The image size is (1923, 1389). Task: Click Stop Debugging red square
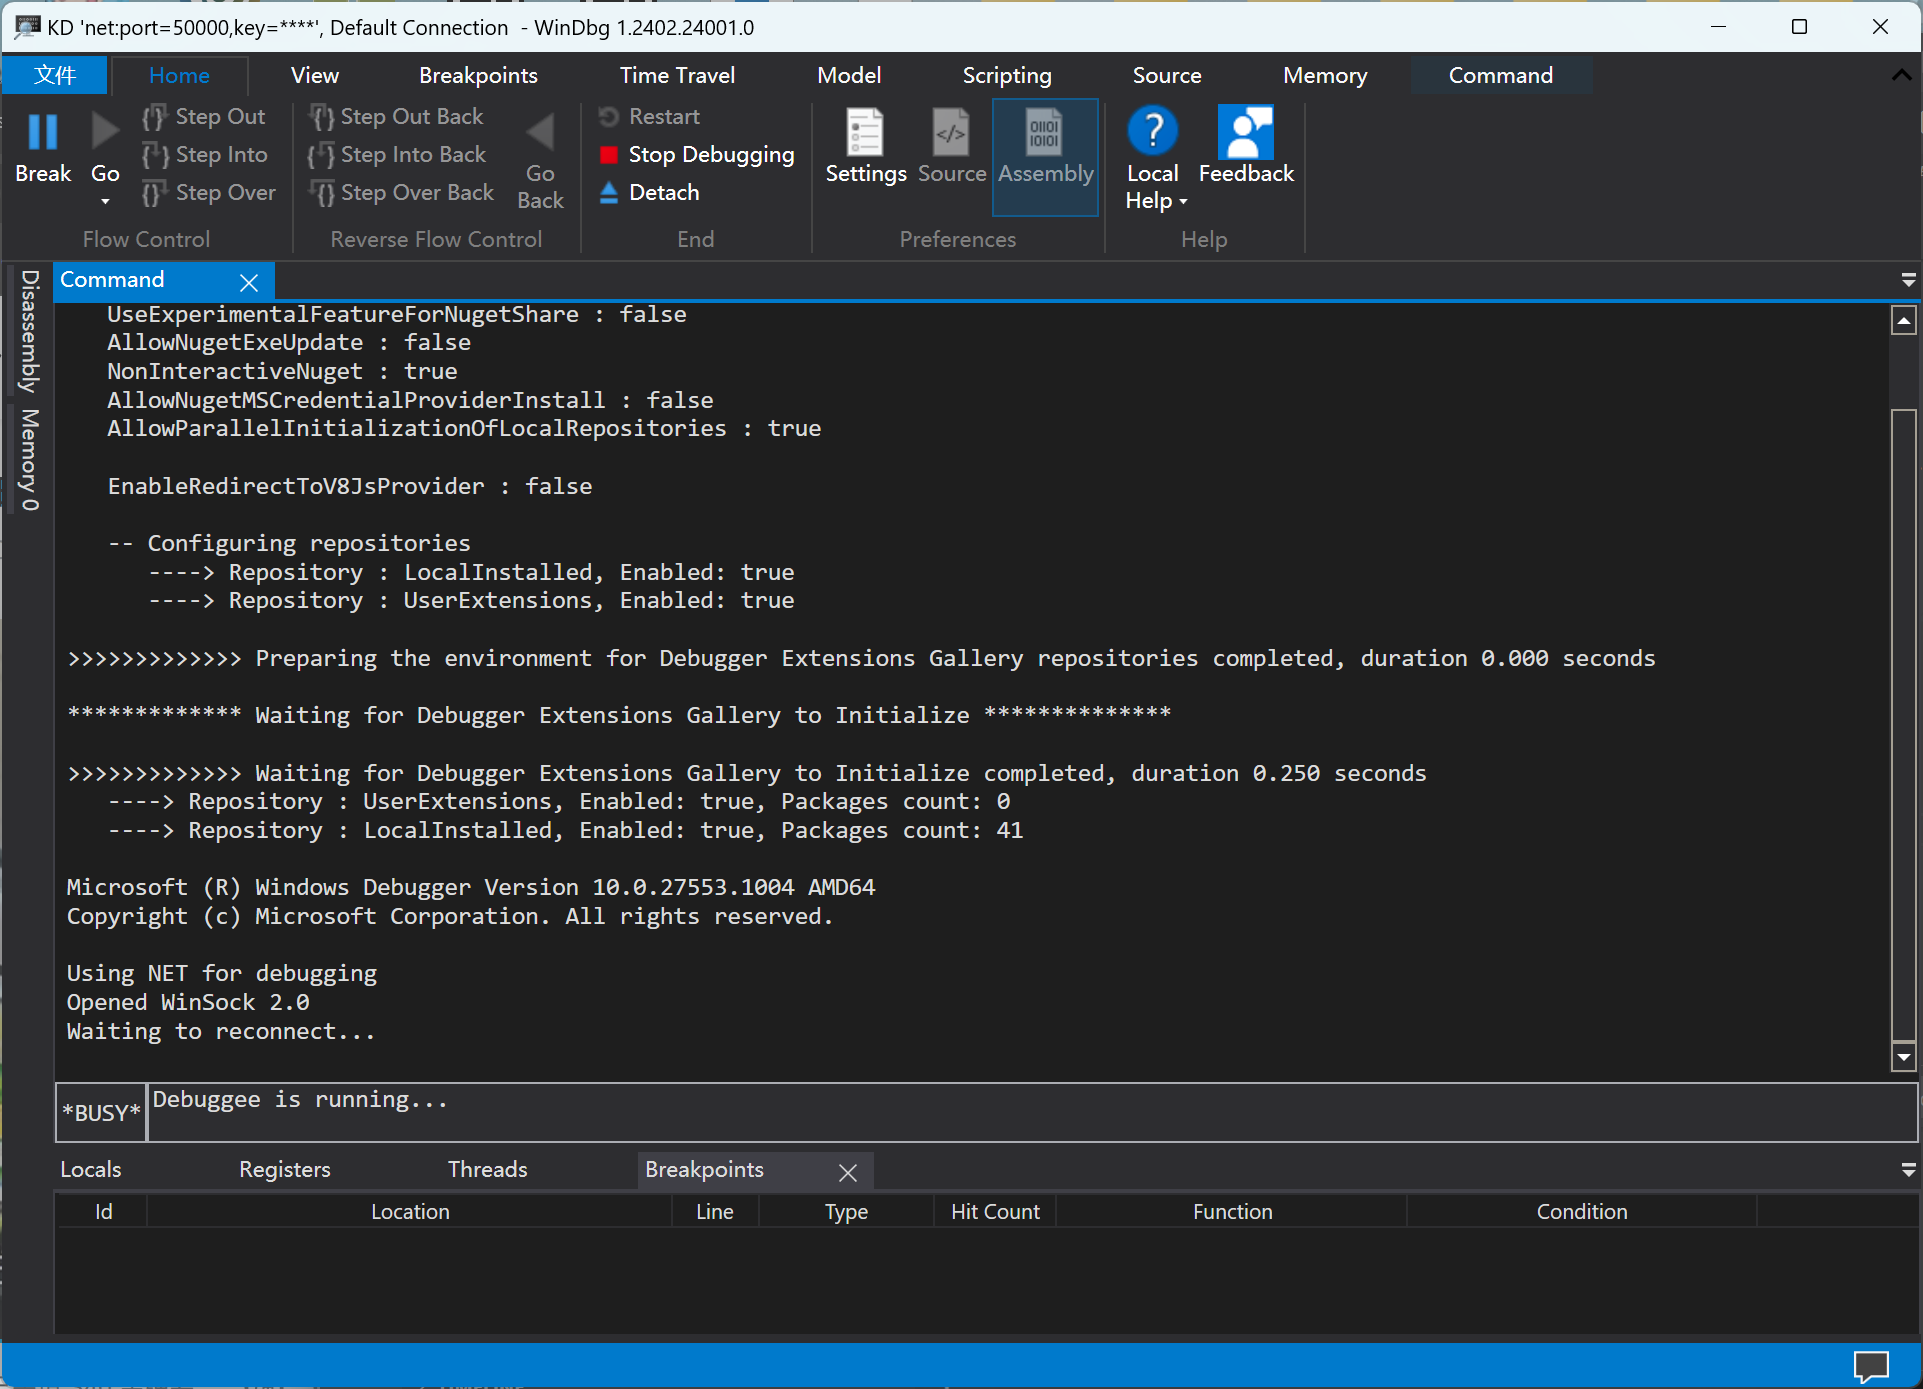(x=608, y=155)
